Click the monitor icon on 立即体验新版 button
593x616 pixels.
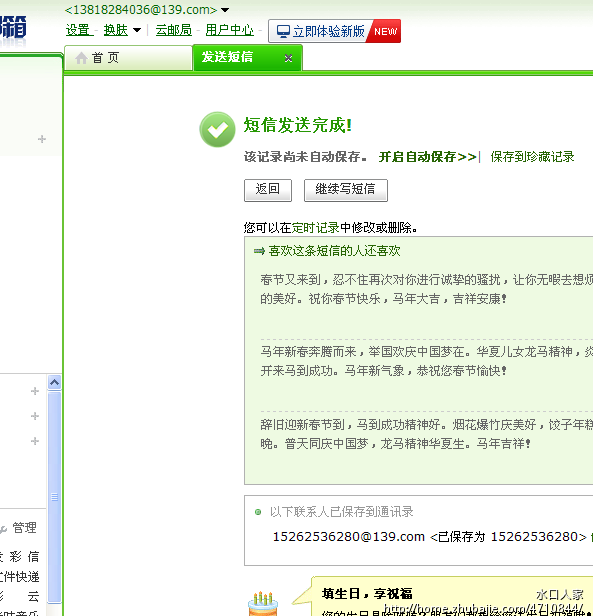(283, 31)
